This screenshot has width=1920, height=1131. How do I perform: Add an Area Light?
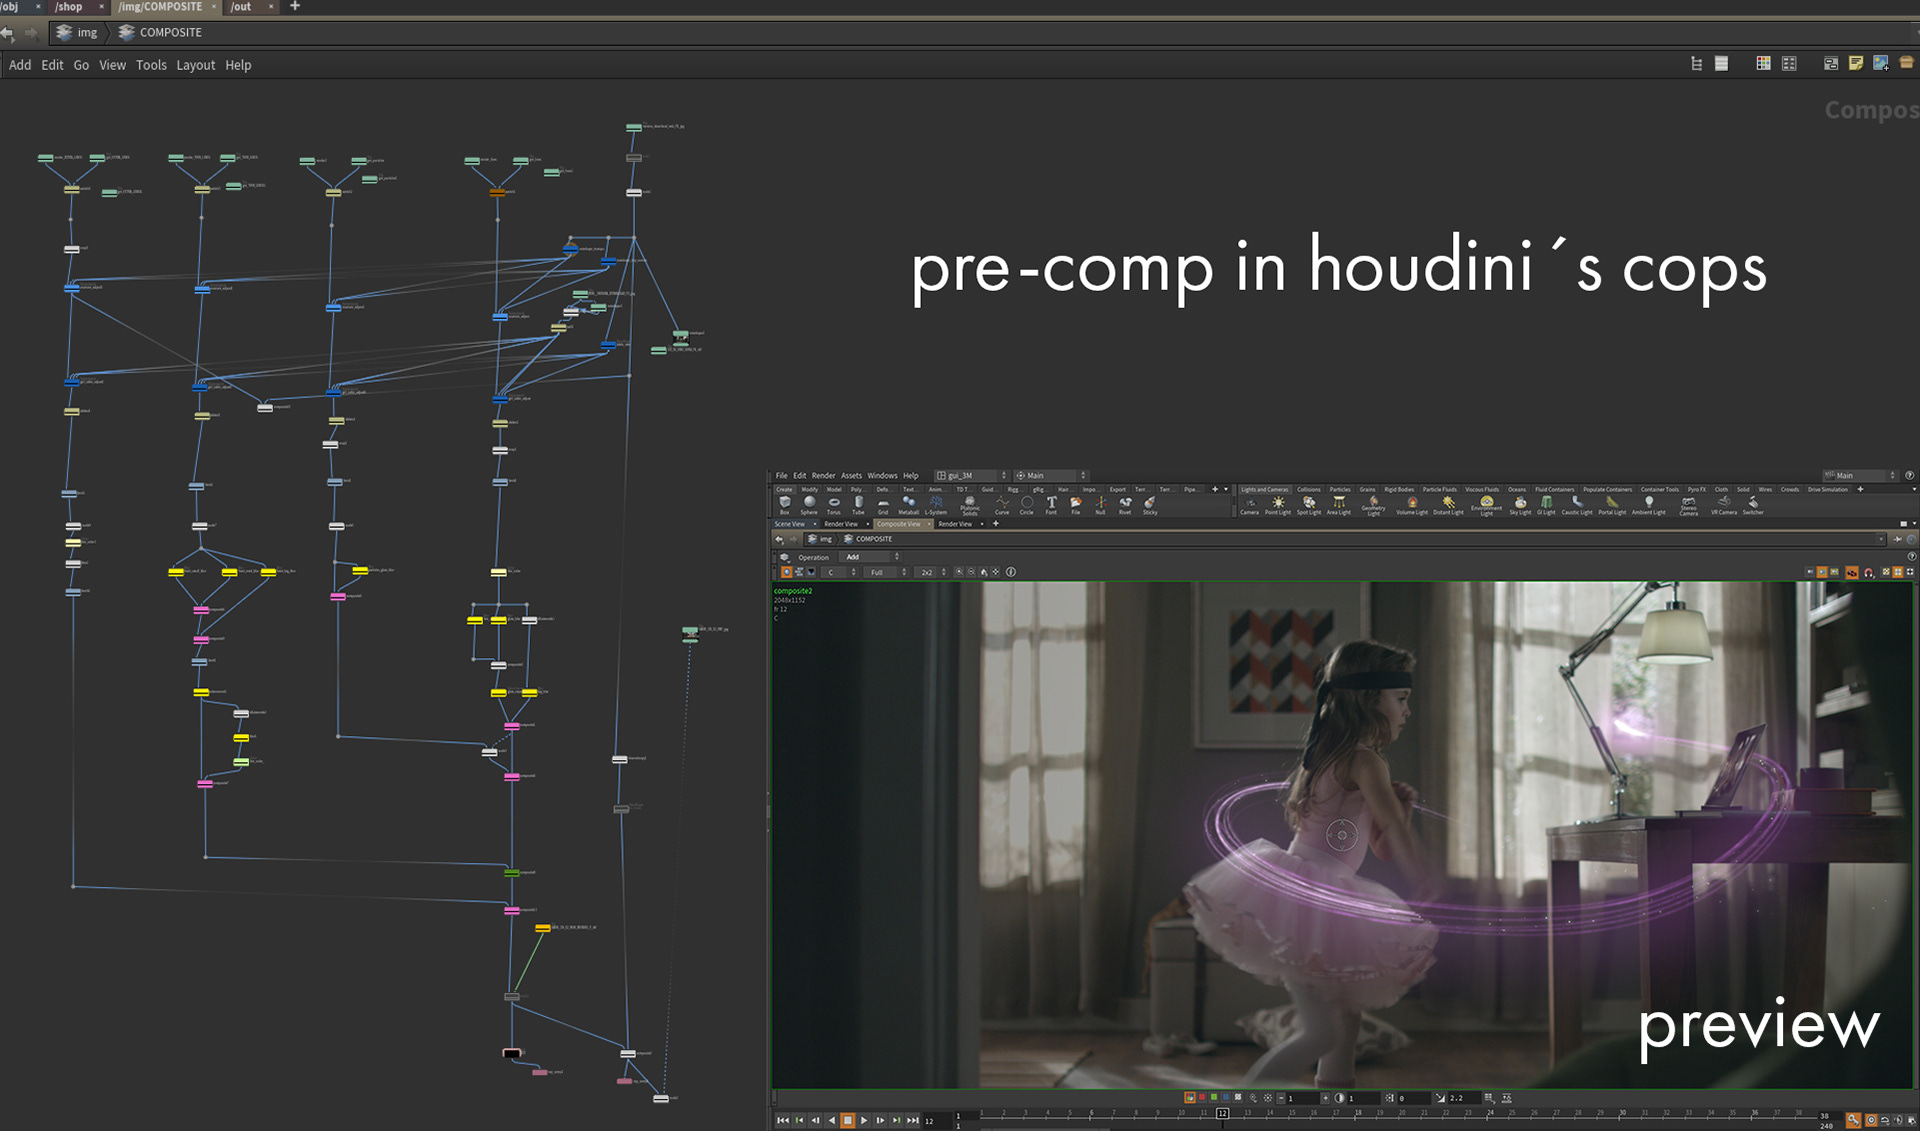pyautogui.click(x=1339, y=505)
